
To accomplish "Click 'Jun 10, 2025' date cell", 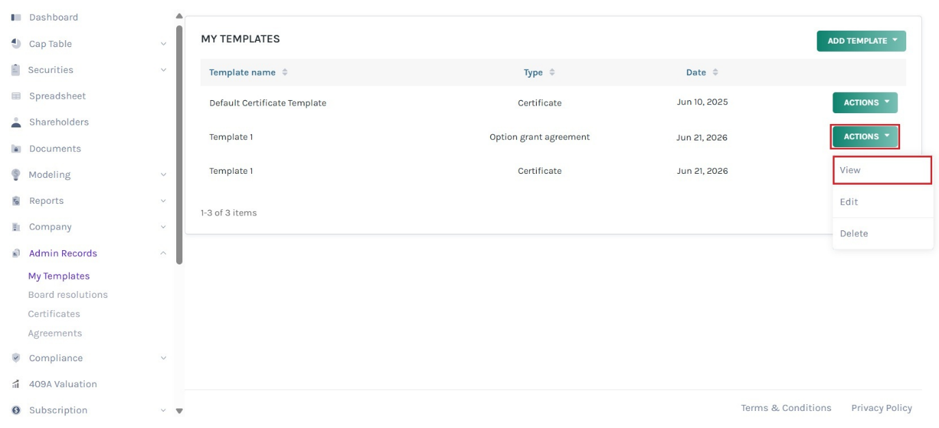I will [702, 102].
